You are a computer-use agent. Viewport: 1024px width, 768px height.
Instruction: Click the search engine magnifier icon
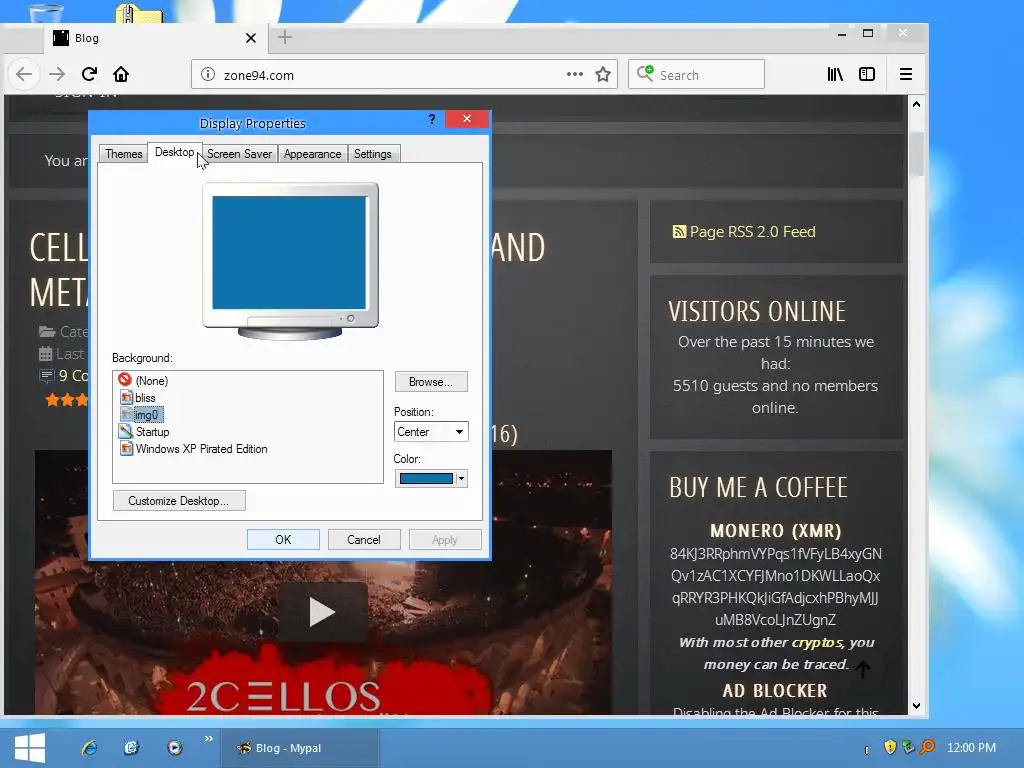point(645,73)
